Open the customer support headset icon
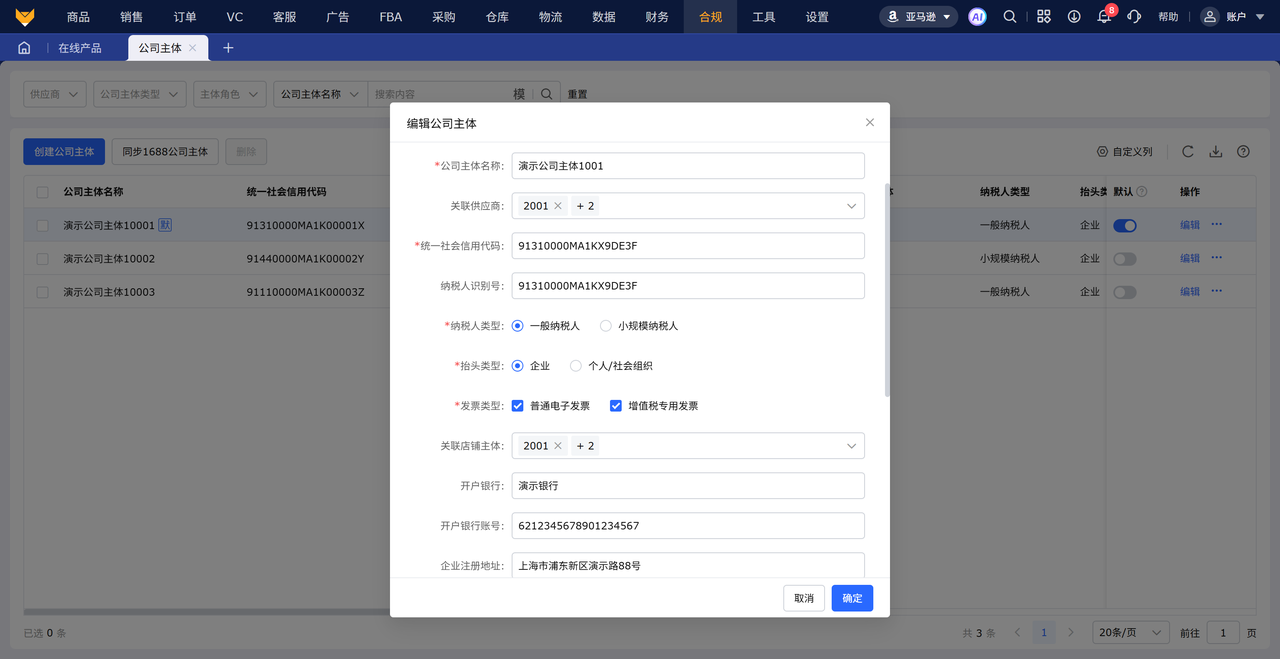This screenshot has height=659, width=1280. coord(1134,17)
